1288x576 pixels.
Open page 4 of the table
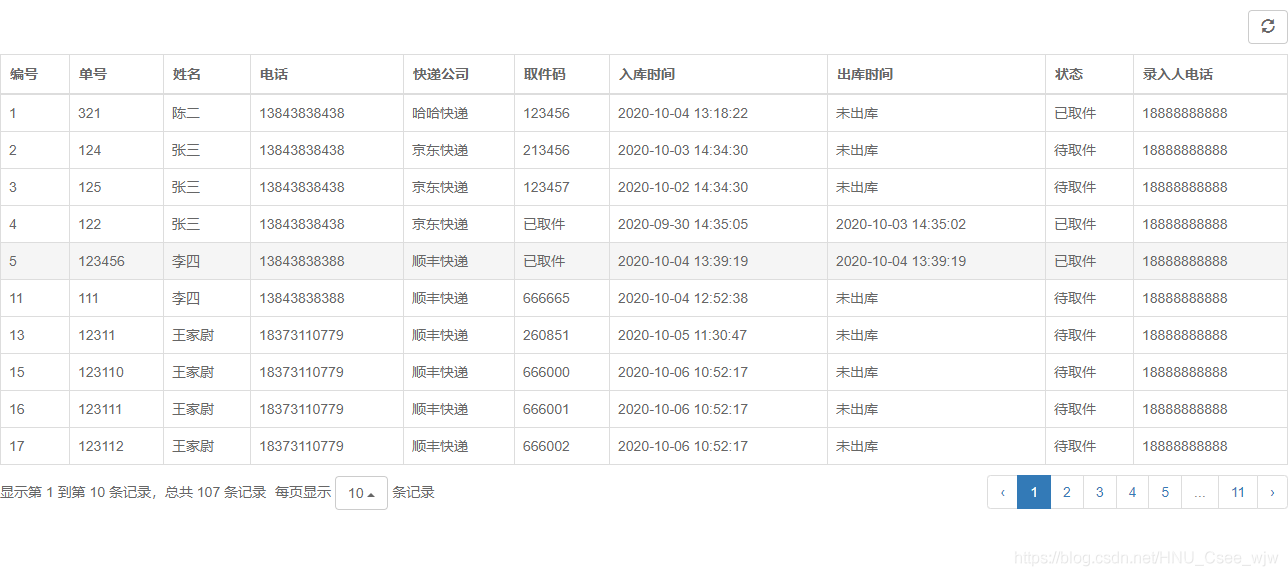click(x=1132, y=492)
